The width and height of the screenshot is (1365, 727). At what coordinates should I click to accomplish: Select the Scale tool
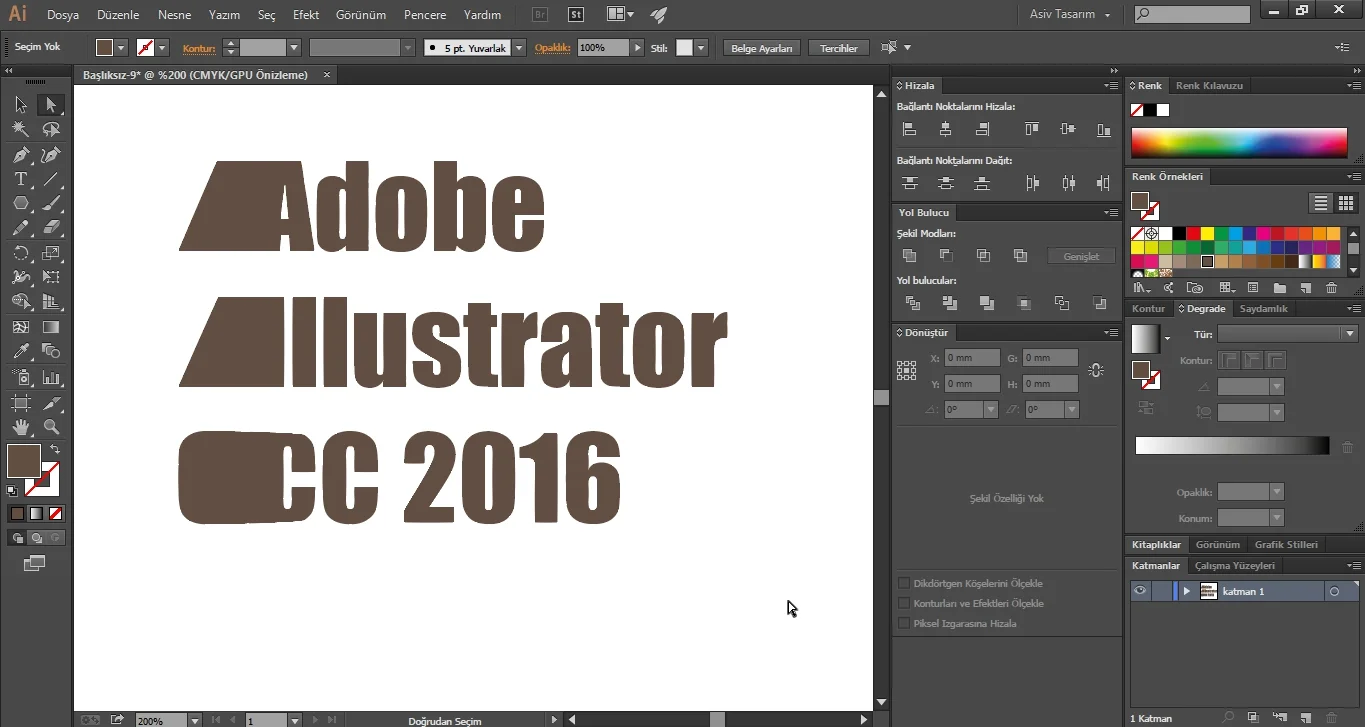[51, 253]
